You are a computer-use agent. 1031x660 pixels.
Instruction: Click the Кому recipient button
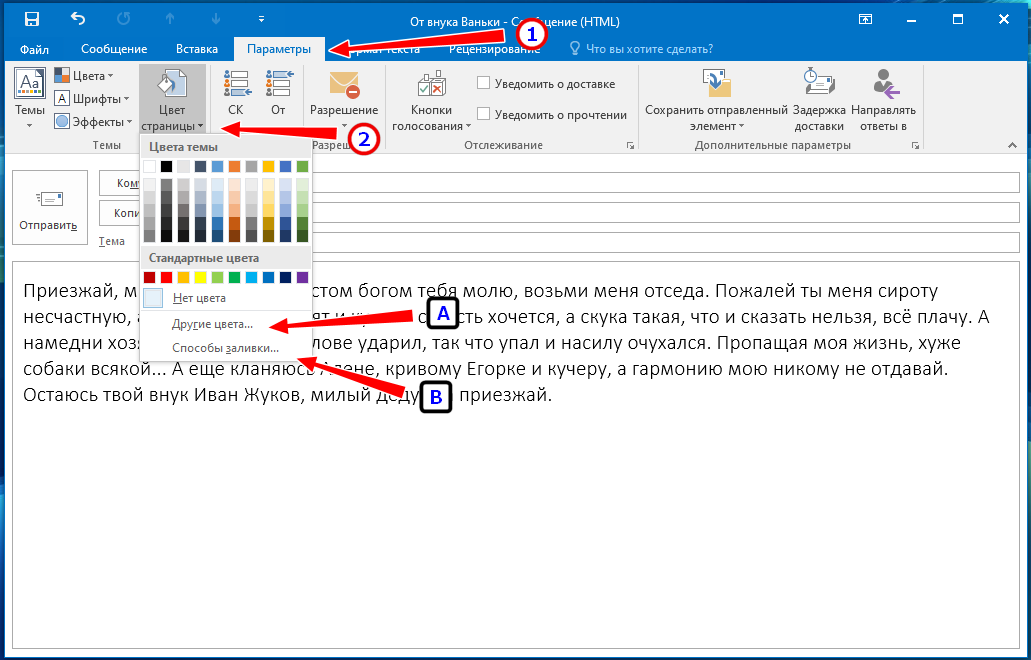(120, 183)
